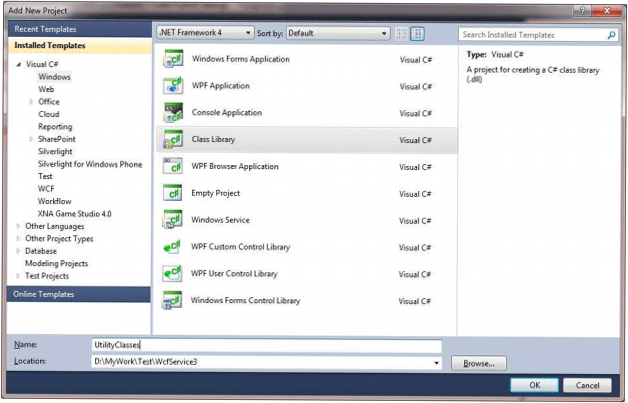Open the Sort by Default dropdown
628x403 pixels.
coord(338,33)
